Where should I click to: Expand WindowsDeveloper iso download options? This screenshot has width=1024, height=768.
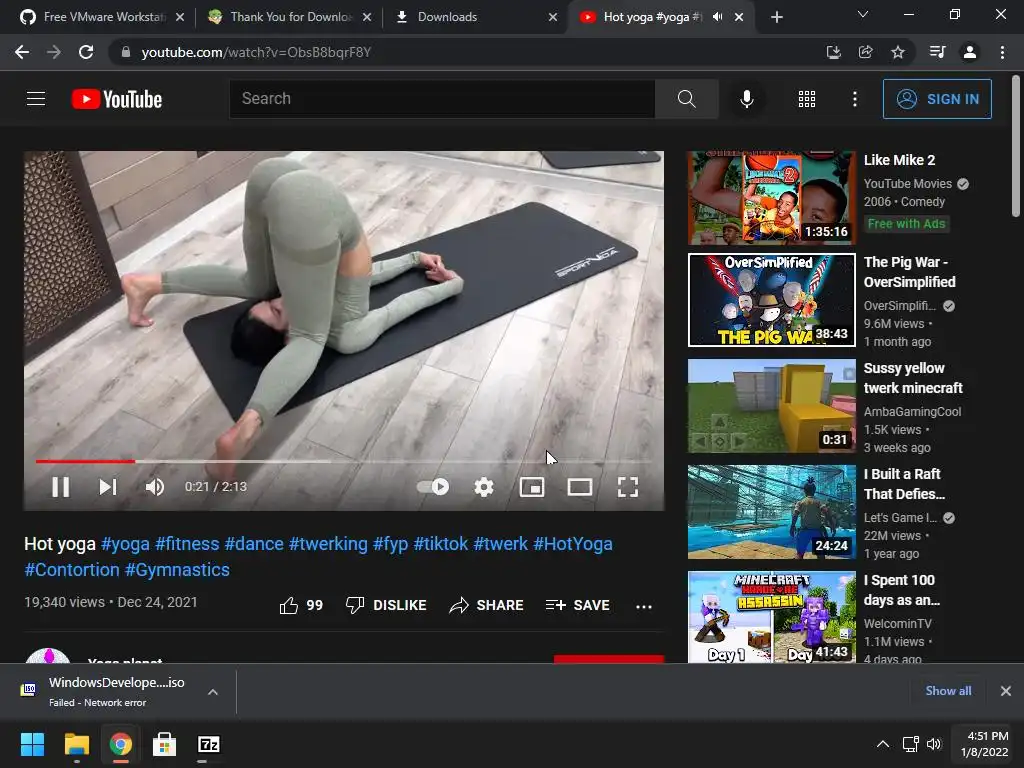(x=213, y=692)
